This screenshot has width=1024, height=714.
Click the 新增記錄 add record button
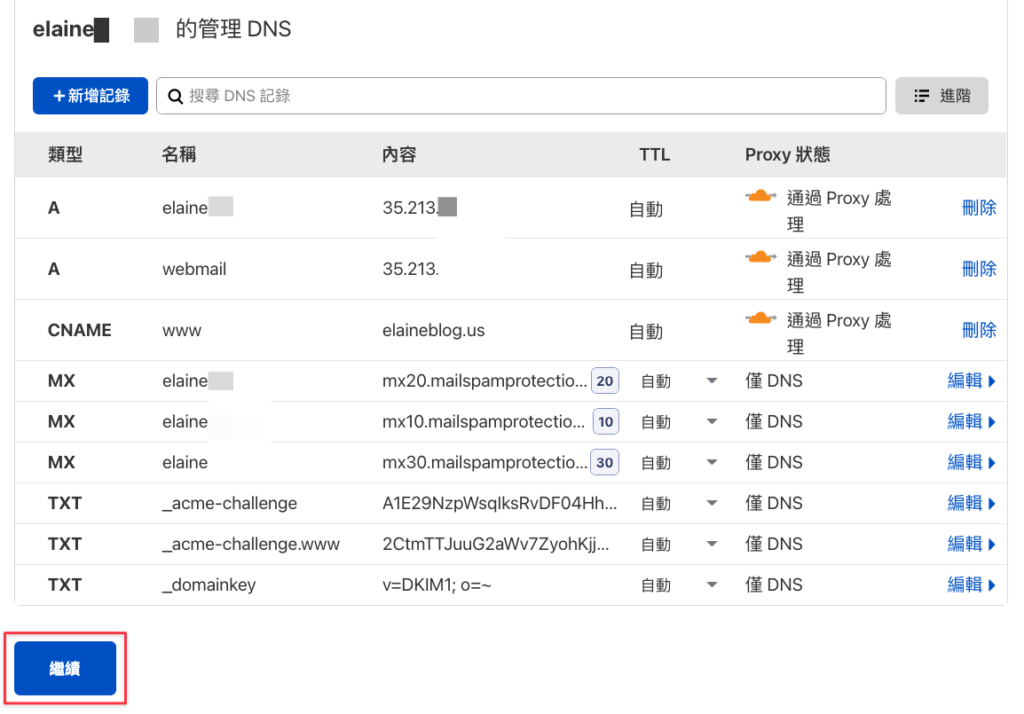tap(90, 96)
